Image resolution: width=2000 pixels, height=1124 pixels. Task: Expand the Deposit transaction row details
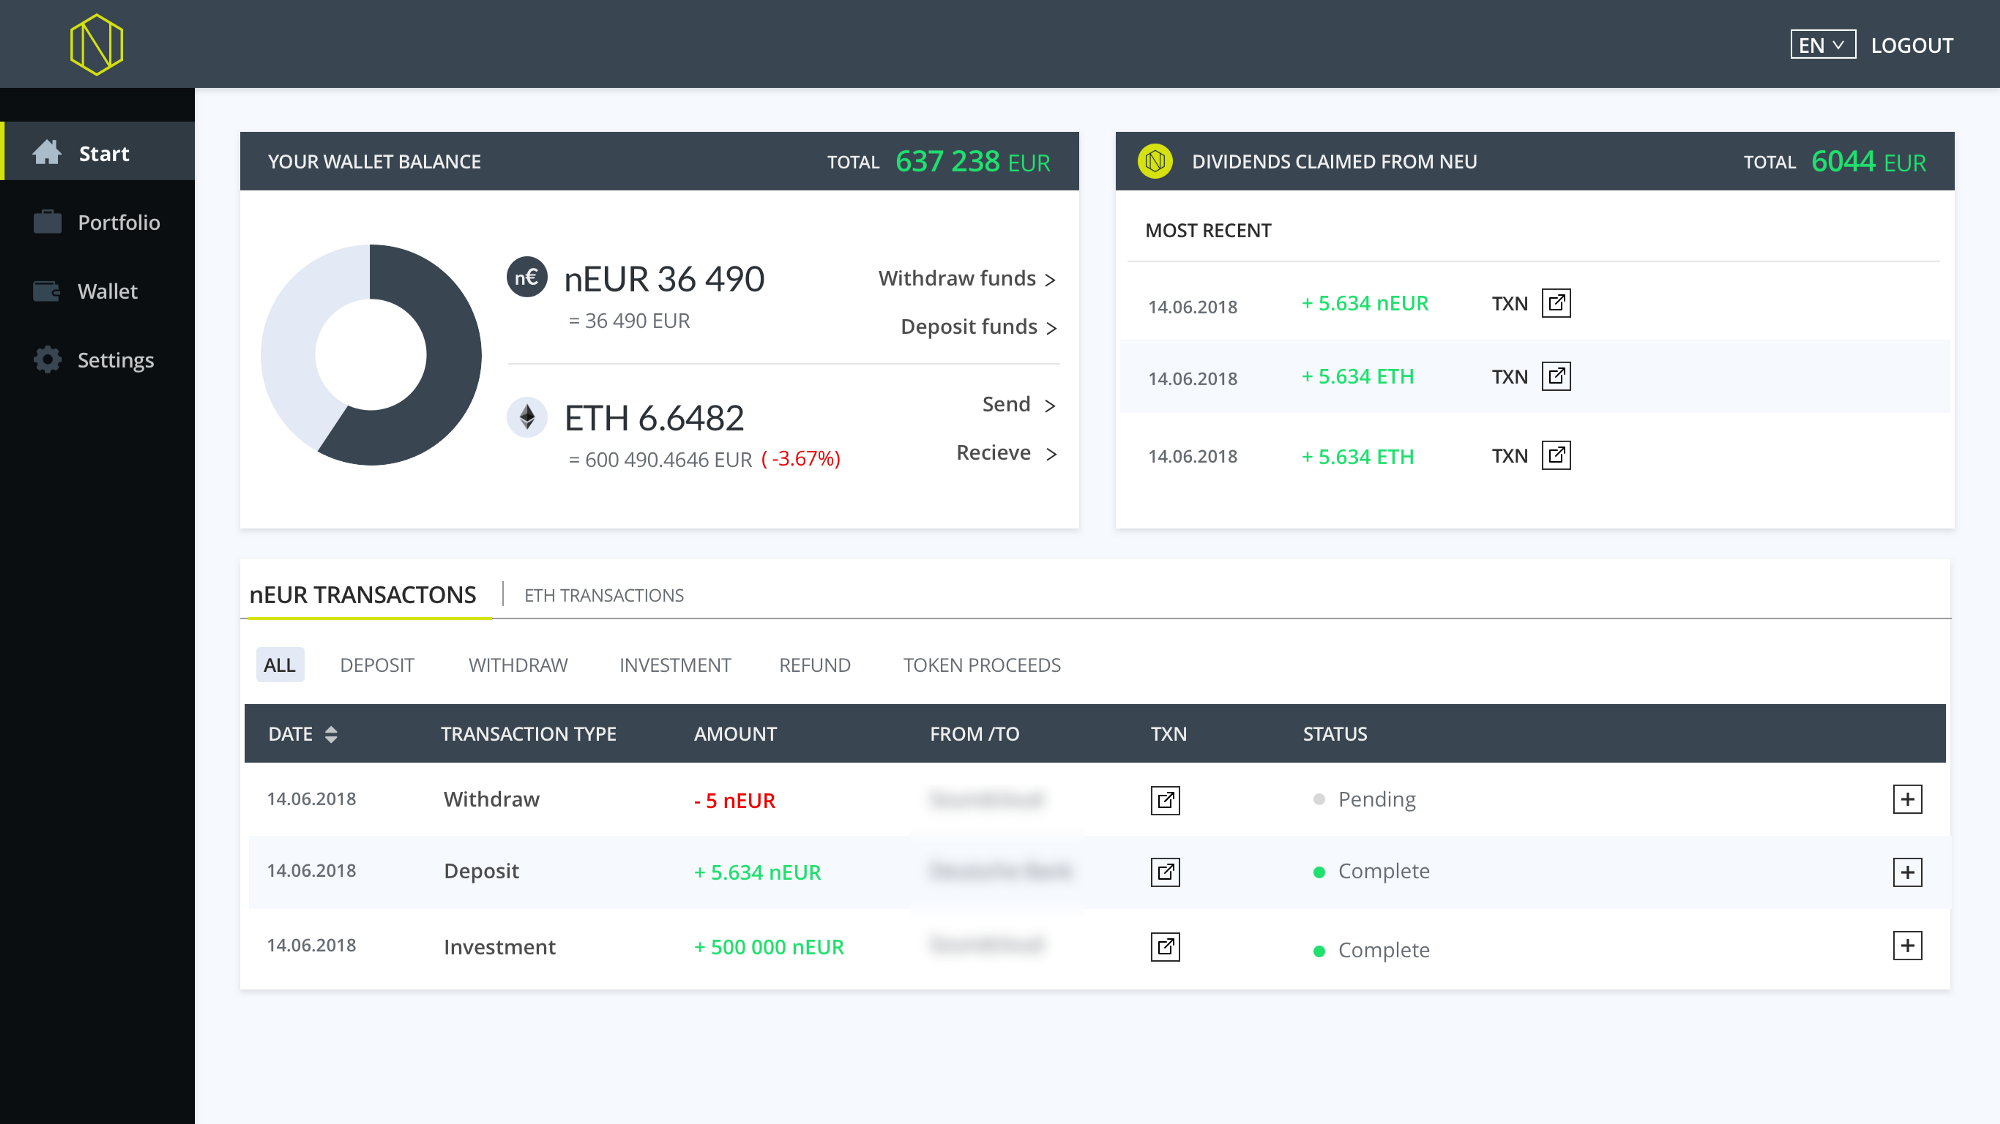click(x=1907, y=872)
